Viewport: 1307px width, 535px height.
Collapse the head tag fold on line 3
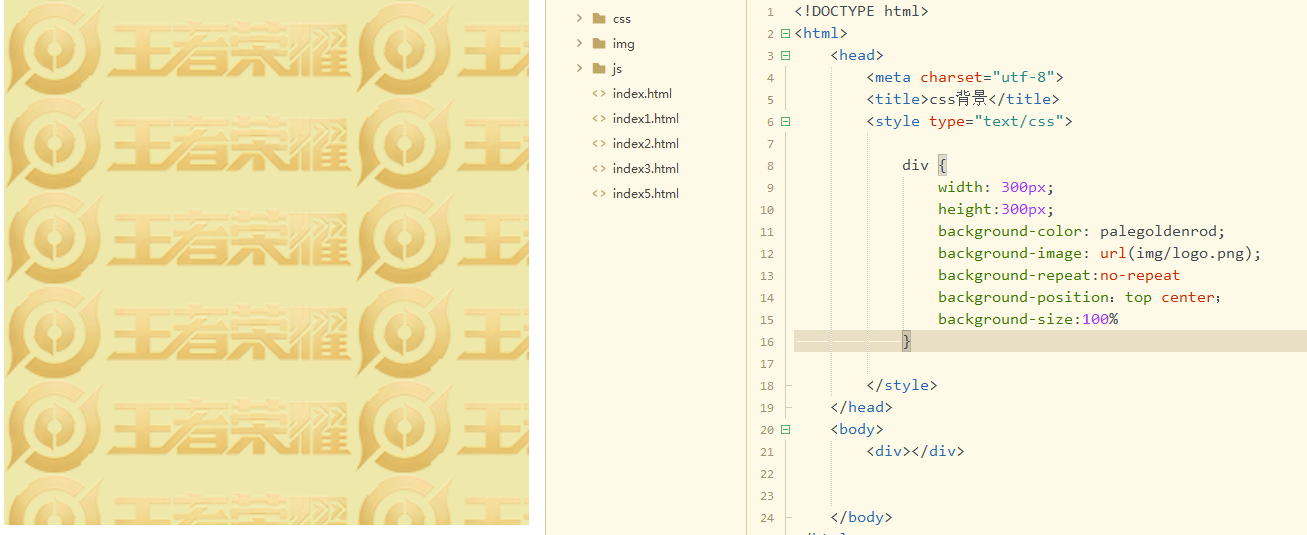pyautogui.click(x=785, y=55)
